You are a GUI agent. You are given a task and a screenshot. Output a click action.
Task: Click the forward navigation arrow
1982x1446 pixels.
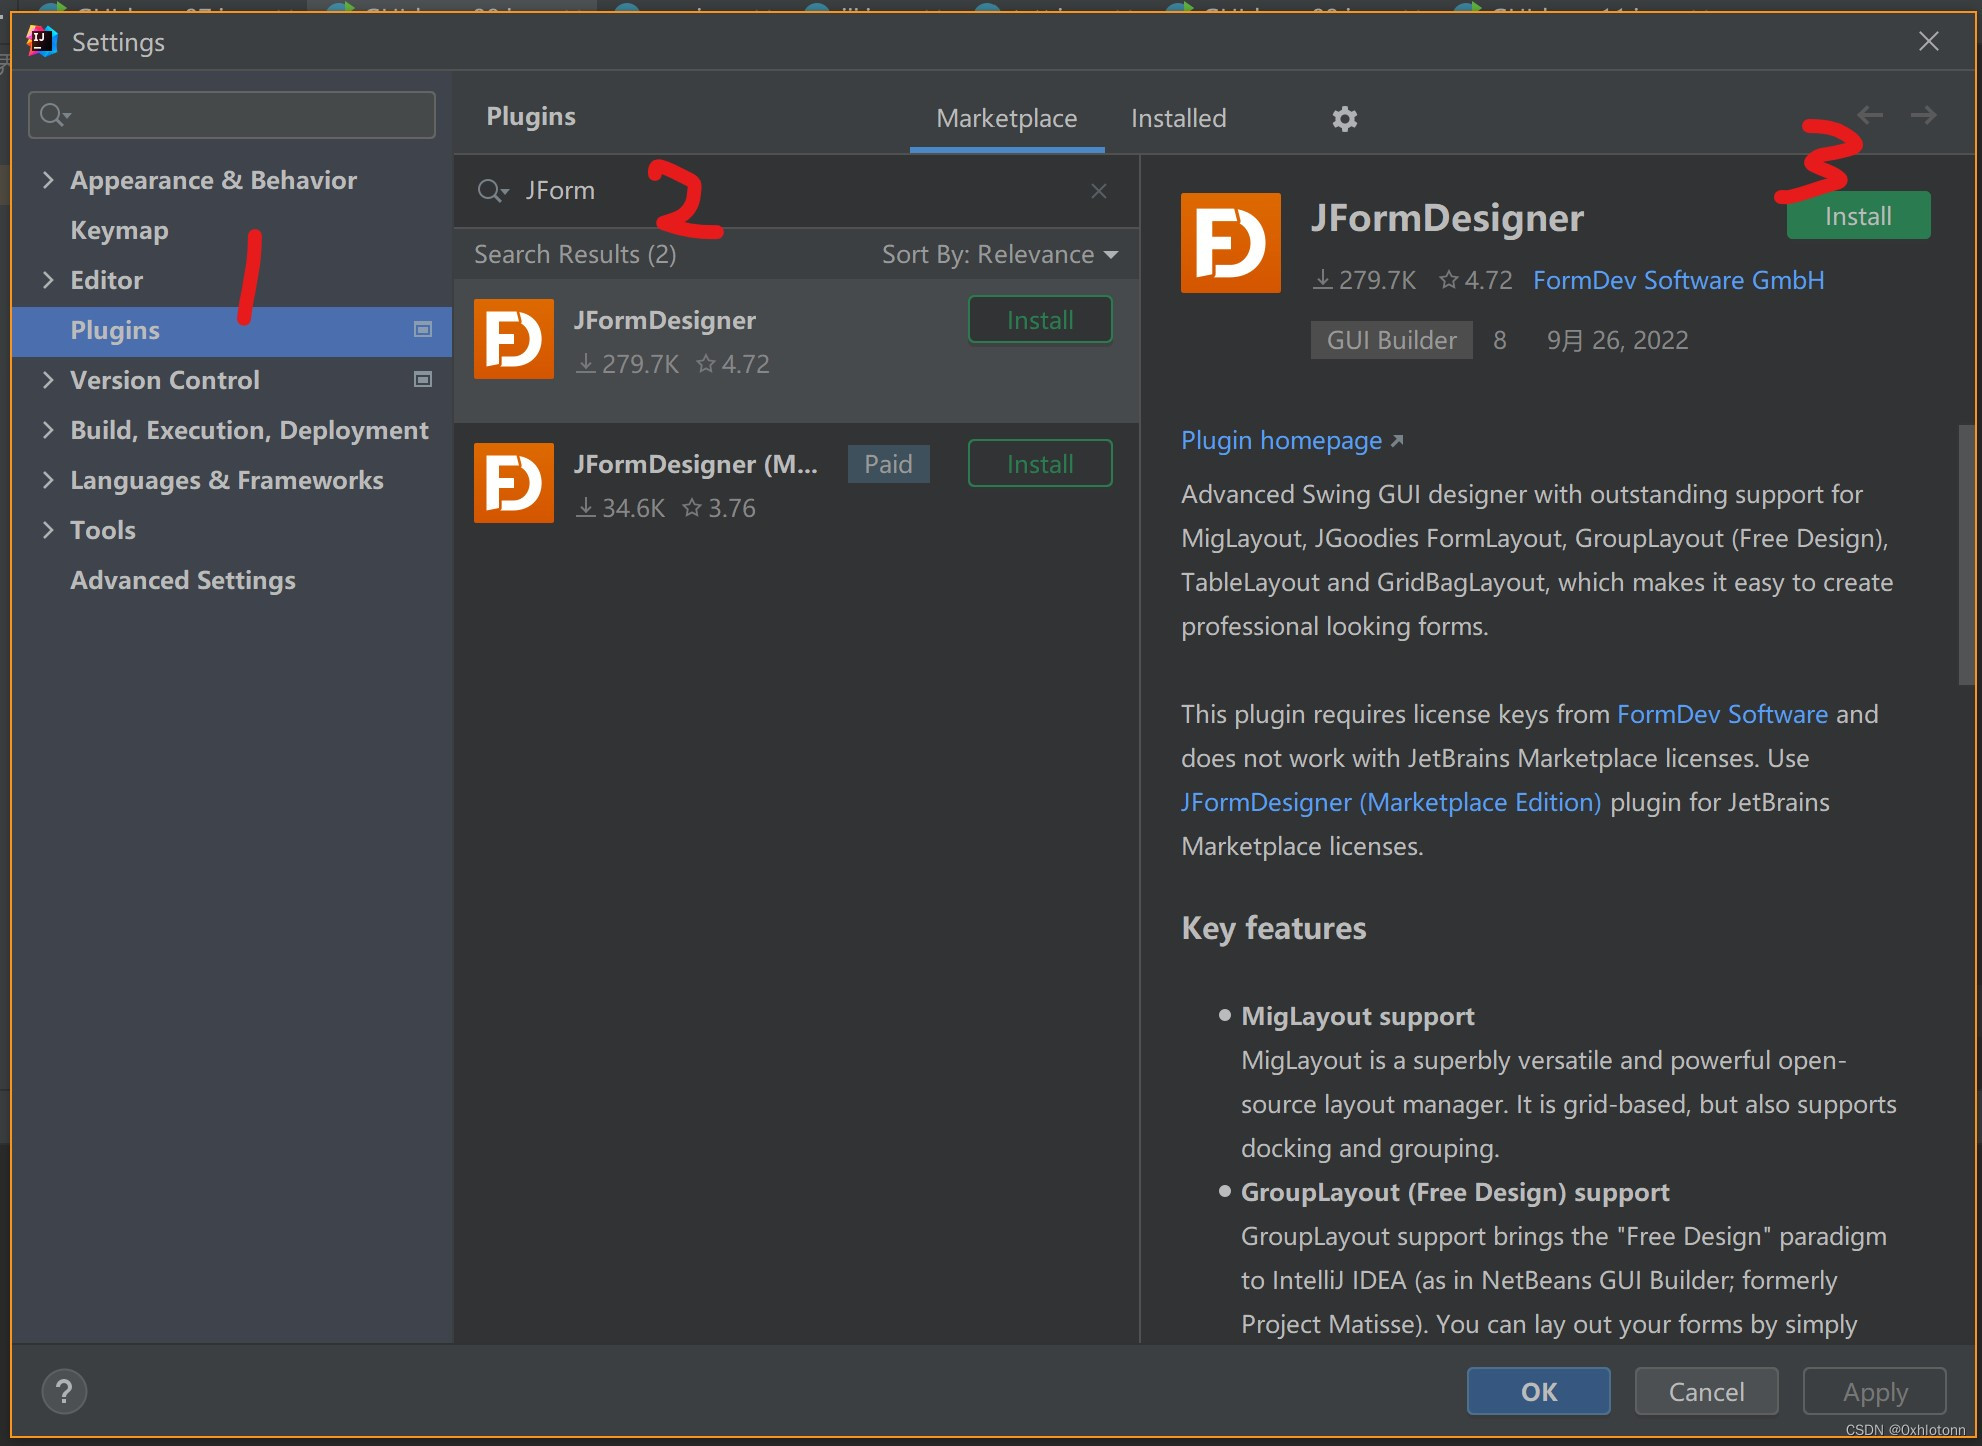(1923, 116)
